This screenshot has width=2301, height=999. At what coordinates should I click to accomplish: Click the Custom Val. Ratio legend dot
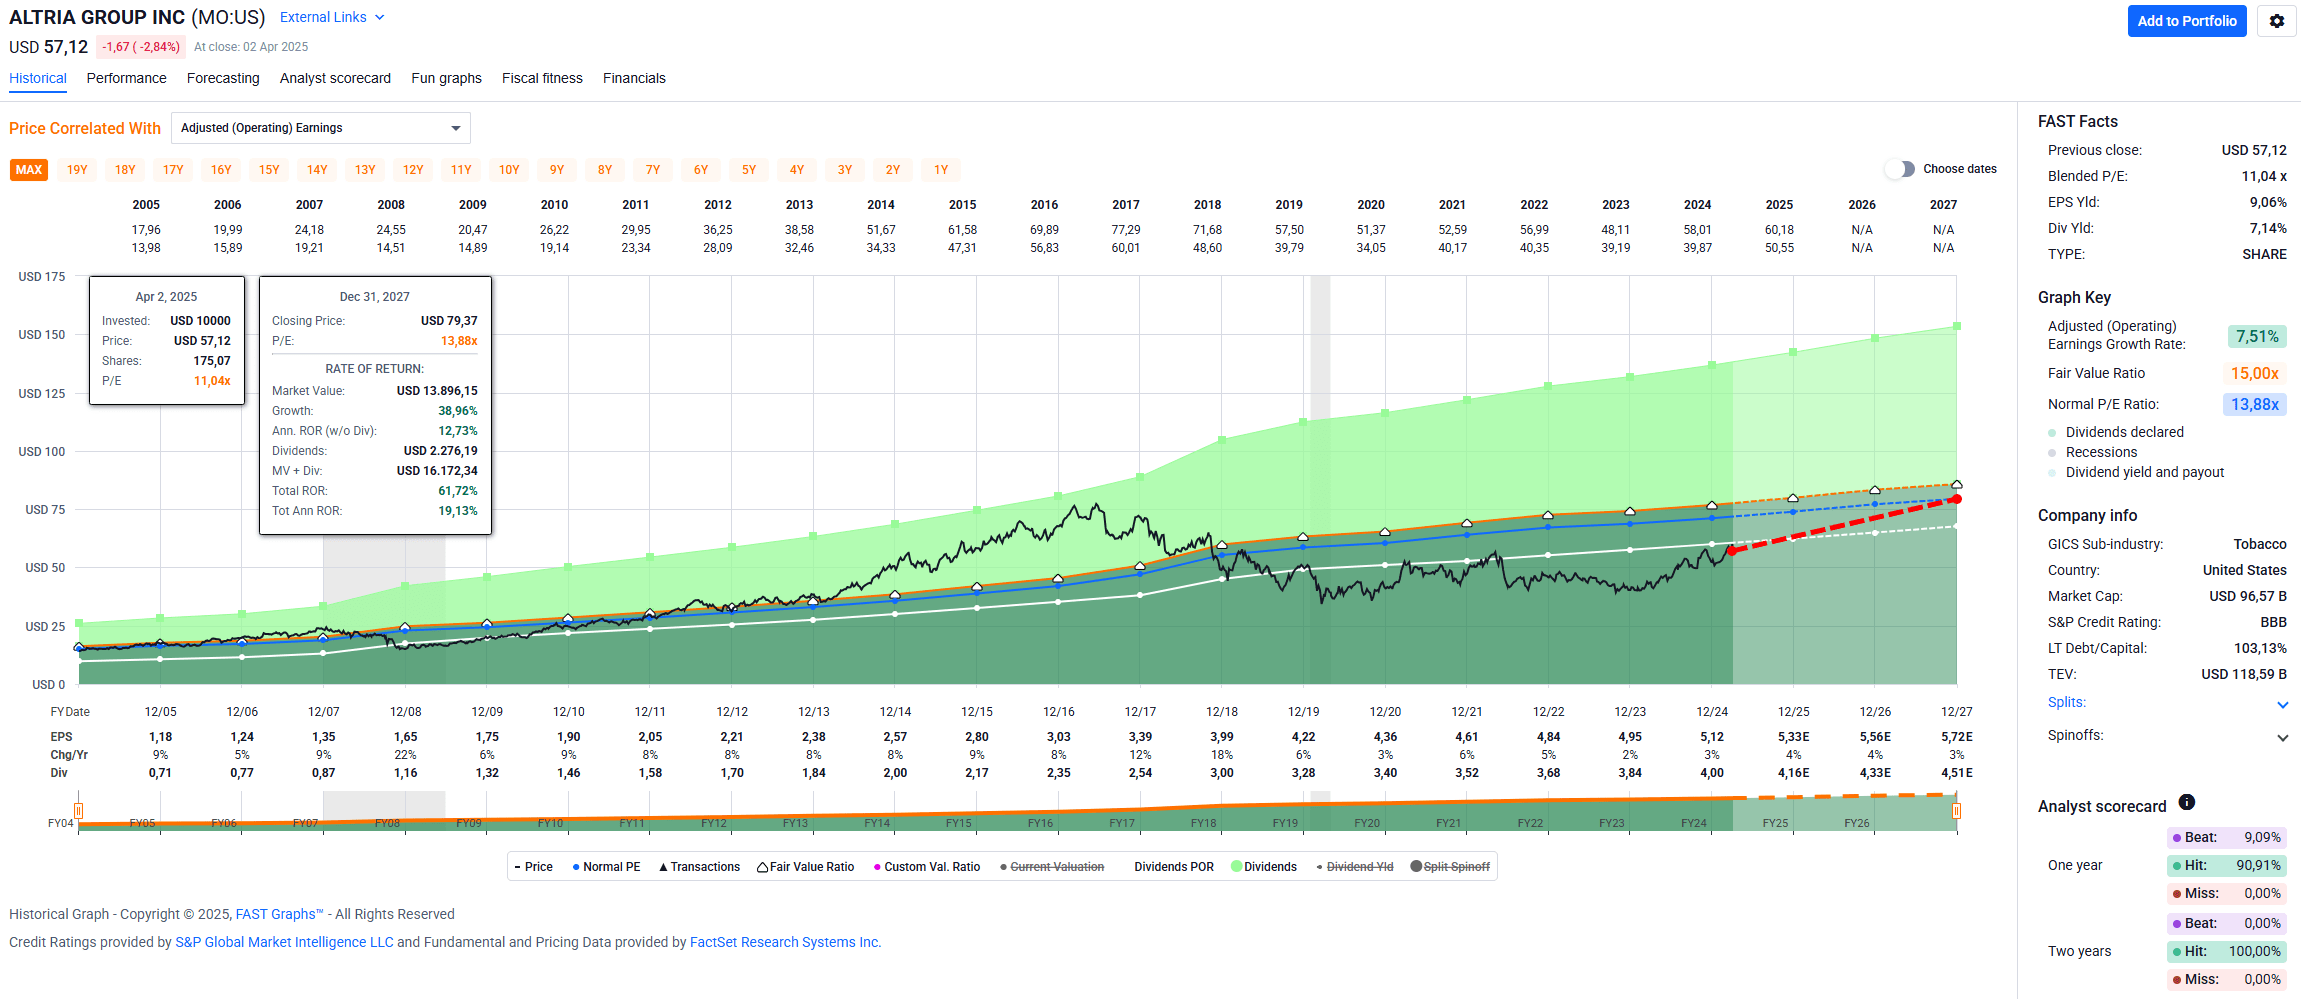(877, 867)
